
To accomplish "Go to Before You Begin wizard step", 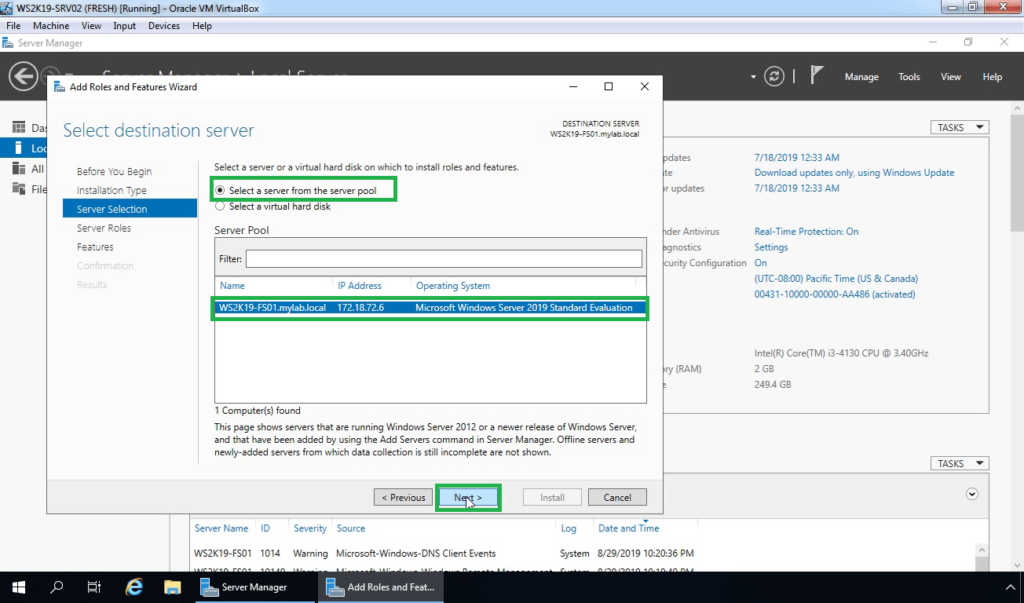I will [114, 171].
